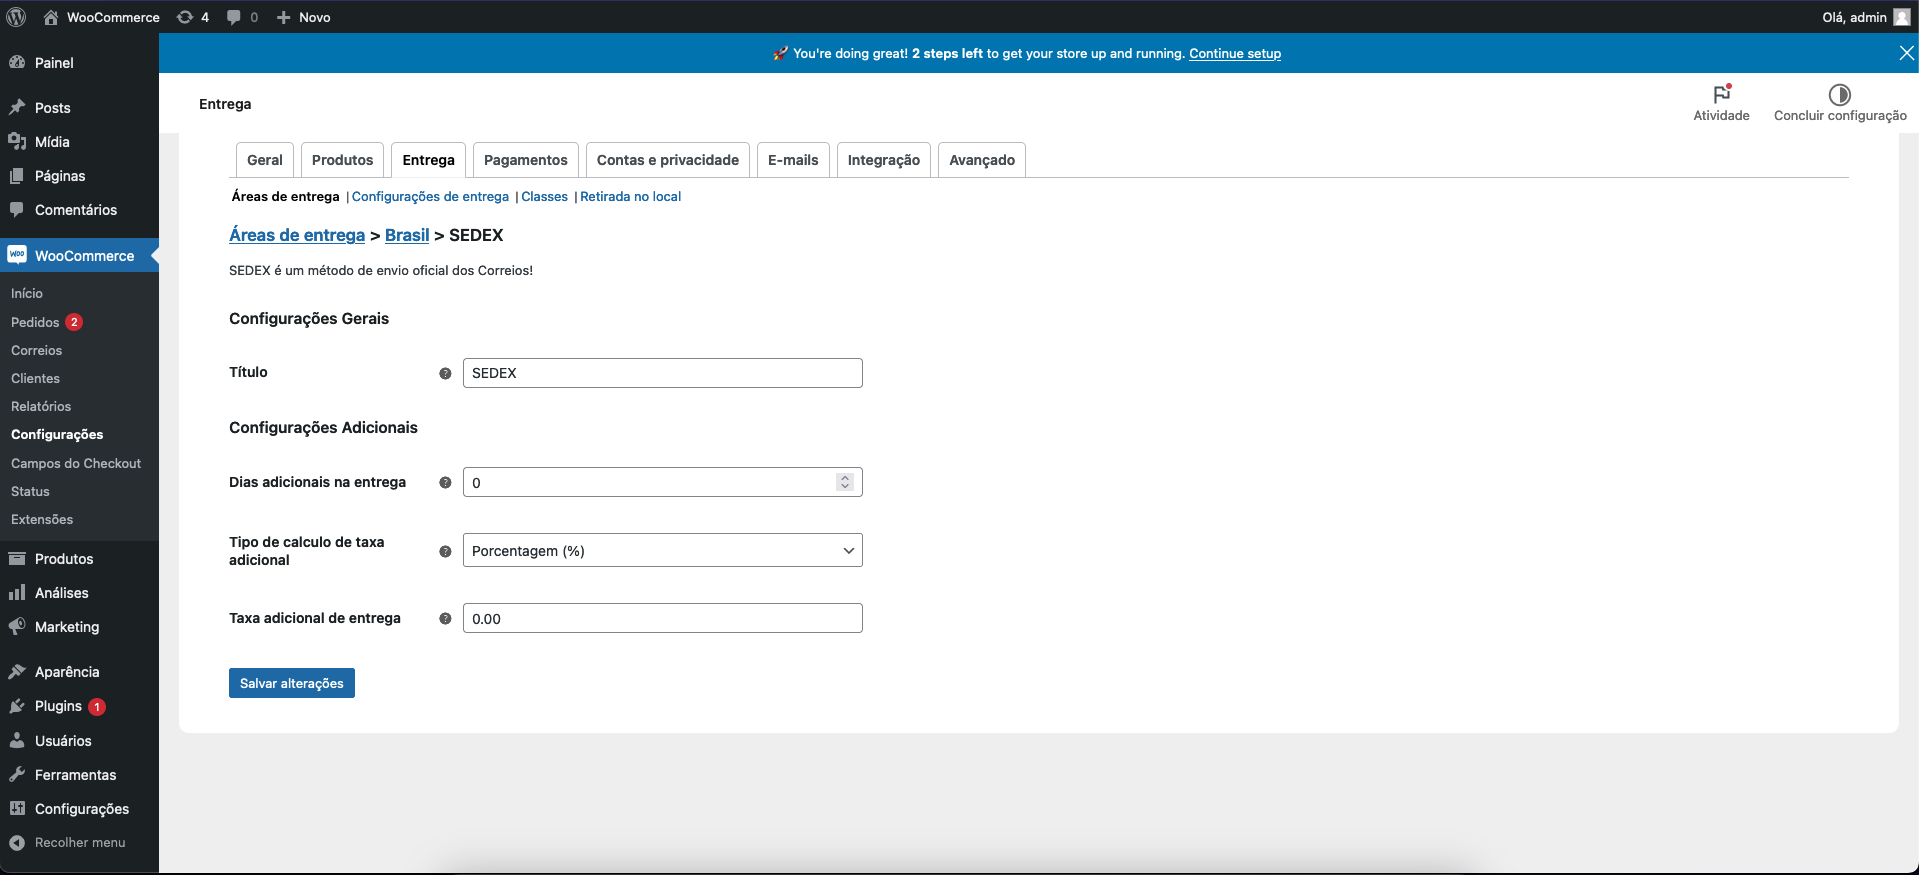Show help for Tipo de calculo
The image size is (1919, 875).
click(445, 551)
